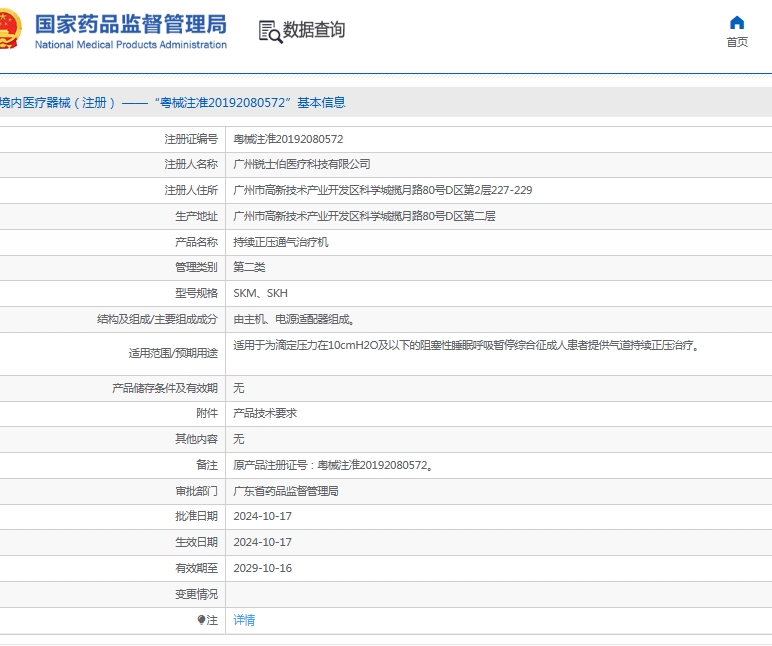Click the 批准日期 label

196,517
